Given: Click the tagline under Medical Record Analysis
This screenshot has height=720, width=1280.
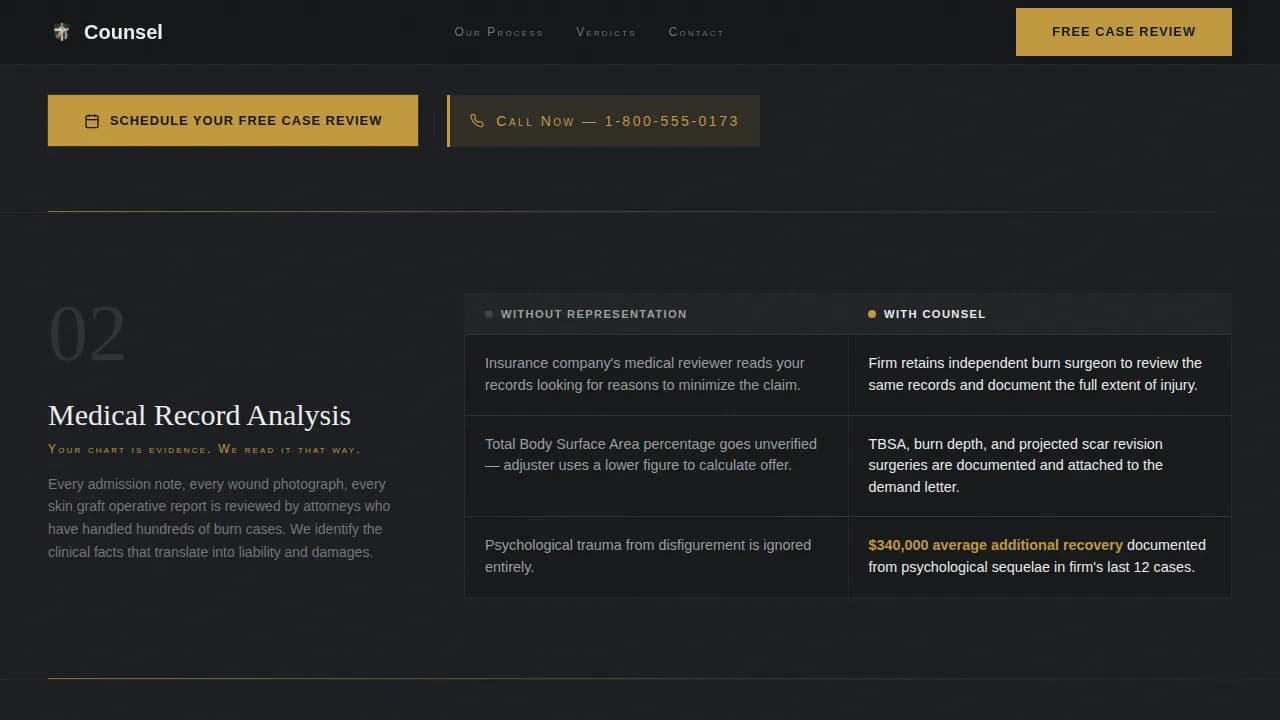Looking at the screenshot, I should click(x=203, y=449).
